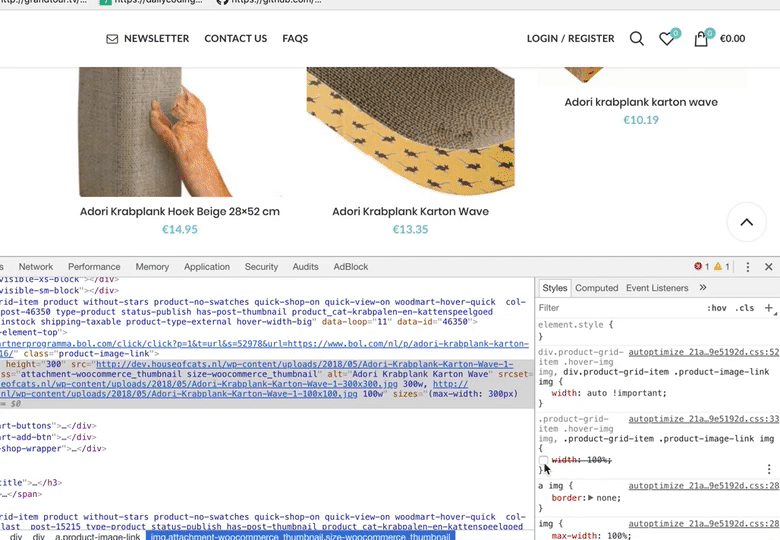Open the wishlist heart icon
This screenshot has height=540, width=780.
(x=667, y=39)
